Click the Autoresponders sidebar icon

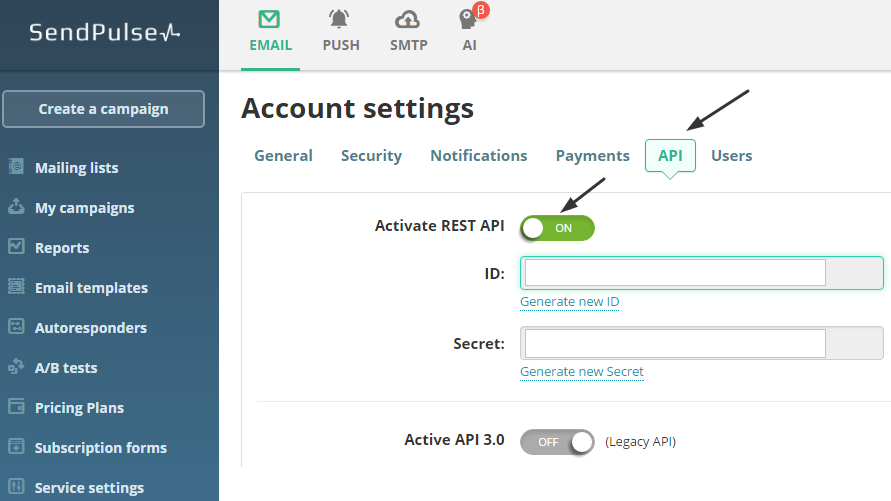tap(16, 327)
